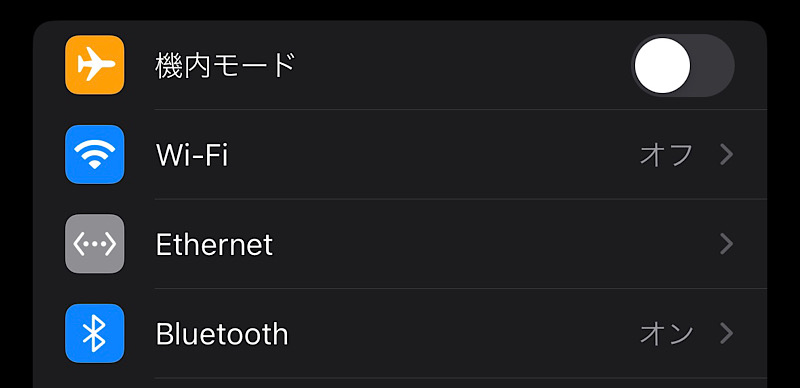Click blank area in the Bluetooth row

coord(459,334)
